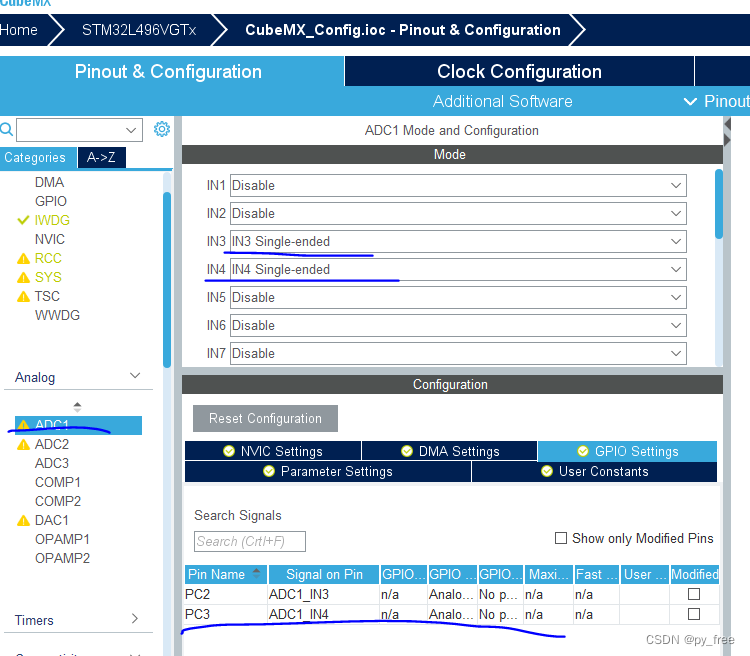Screen dimensions: 750x656
Task: Check Modified box for PC2 row
Action: (694, 594)
